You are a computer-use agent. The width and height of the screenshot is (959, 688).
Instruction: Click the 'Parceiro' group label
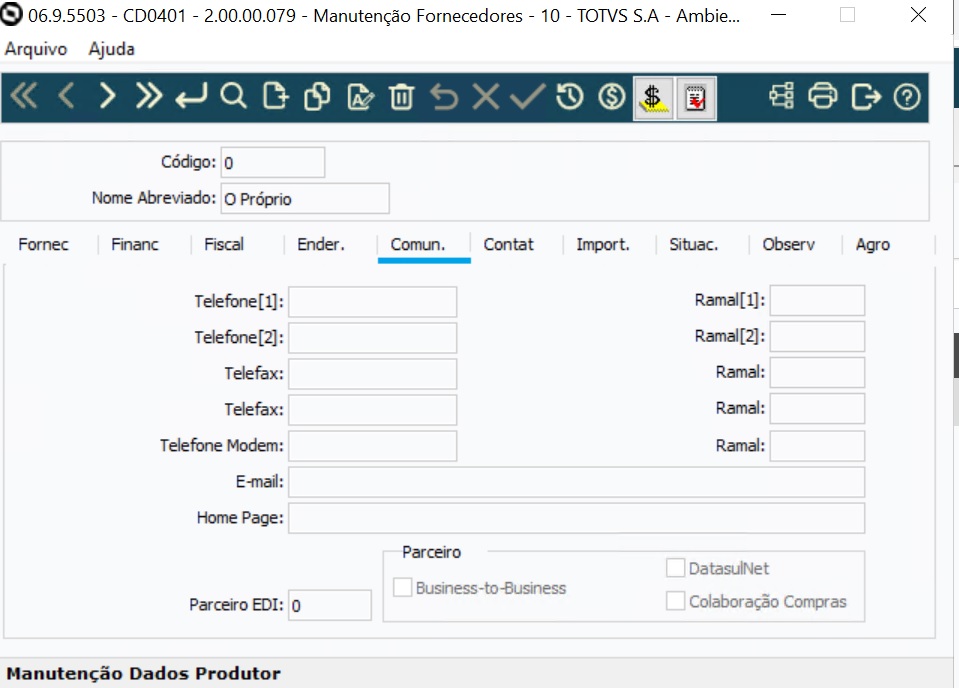pyautogui.click(x=432, y=552)
